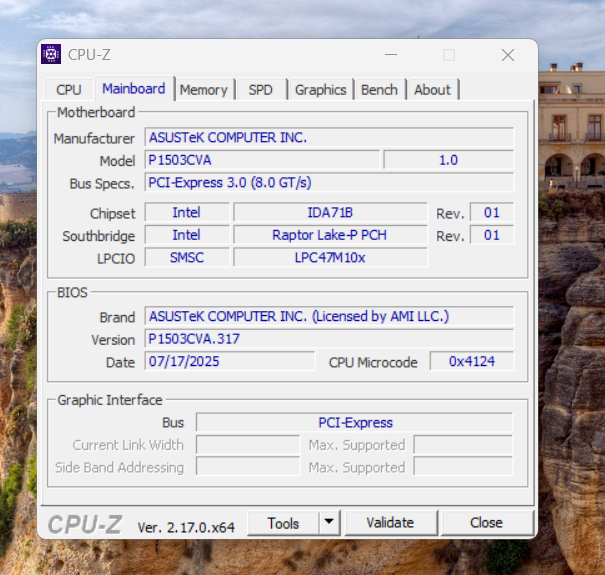Viewport: 605px width, 575px height.
Task: Minimize the CPU-Z window
Action: pos(391,55)
